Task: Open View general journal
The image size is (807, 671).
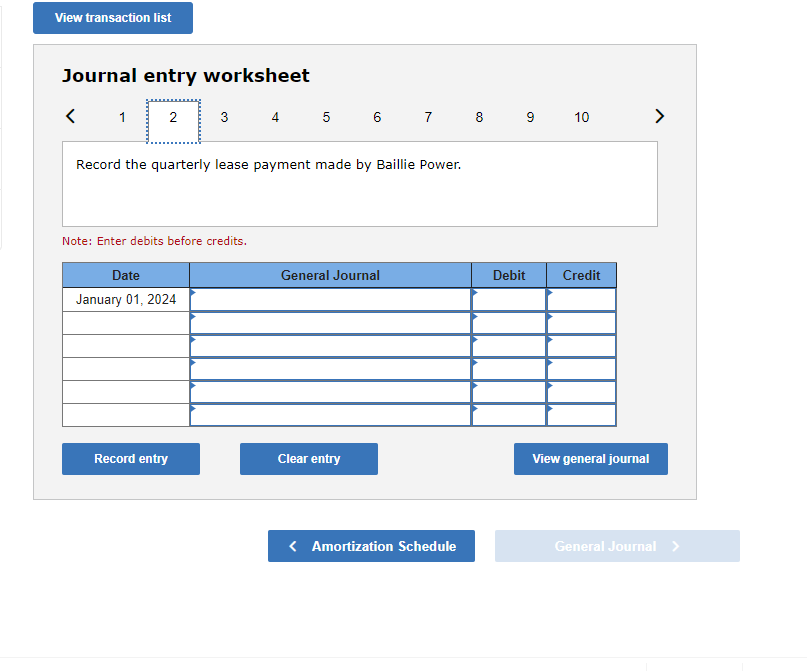Action: pos(590,458)
